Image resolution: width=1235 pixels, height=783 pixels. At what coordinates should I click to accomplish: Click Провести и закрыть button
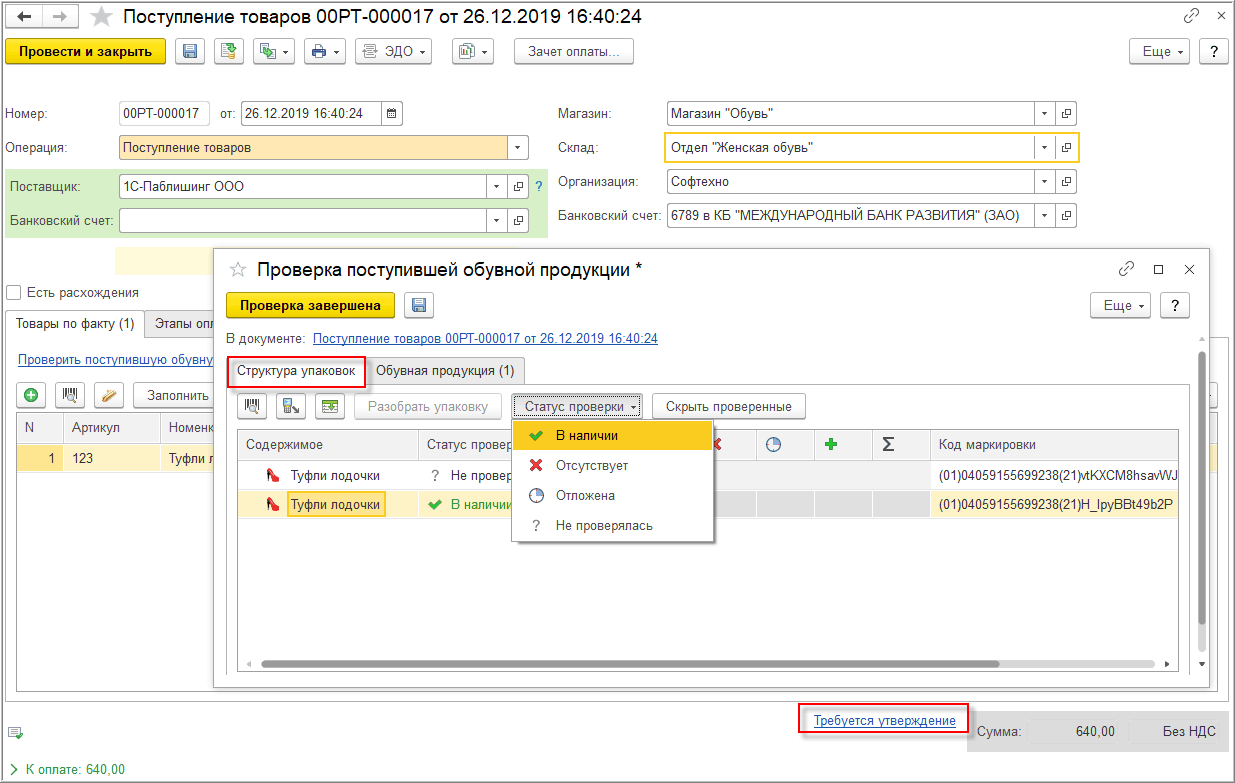[85, 51]
